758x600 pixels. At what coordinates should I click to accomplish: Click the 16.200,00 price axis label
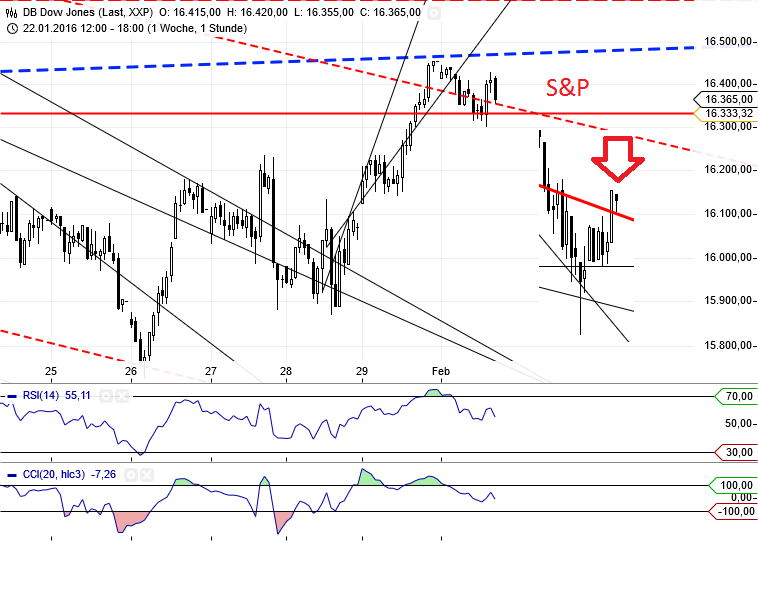coord(728,170)
